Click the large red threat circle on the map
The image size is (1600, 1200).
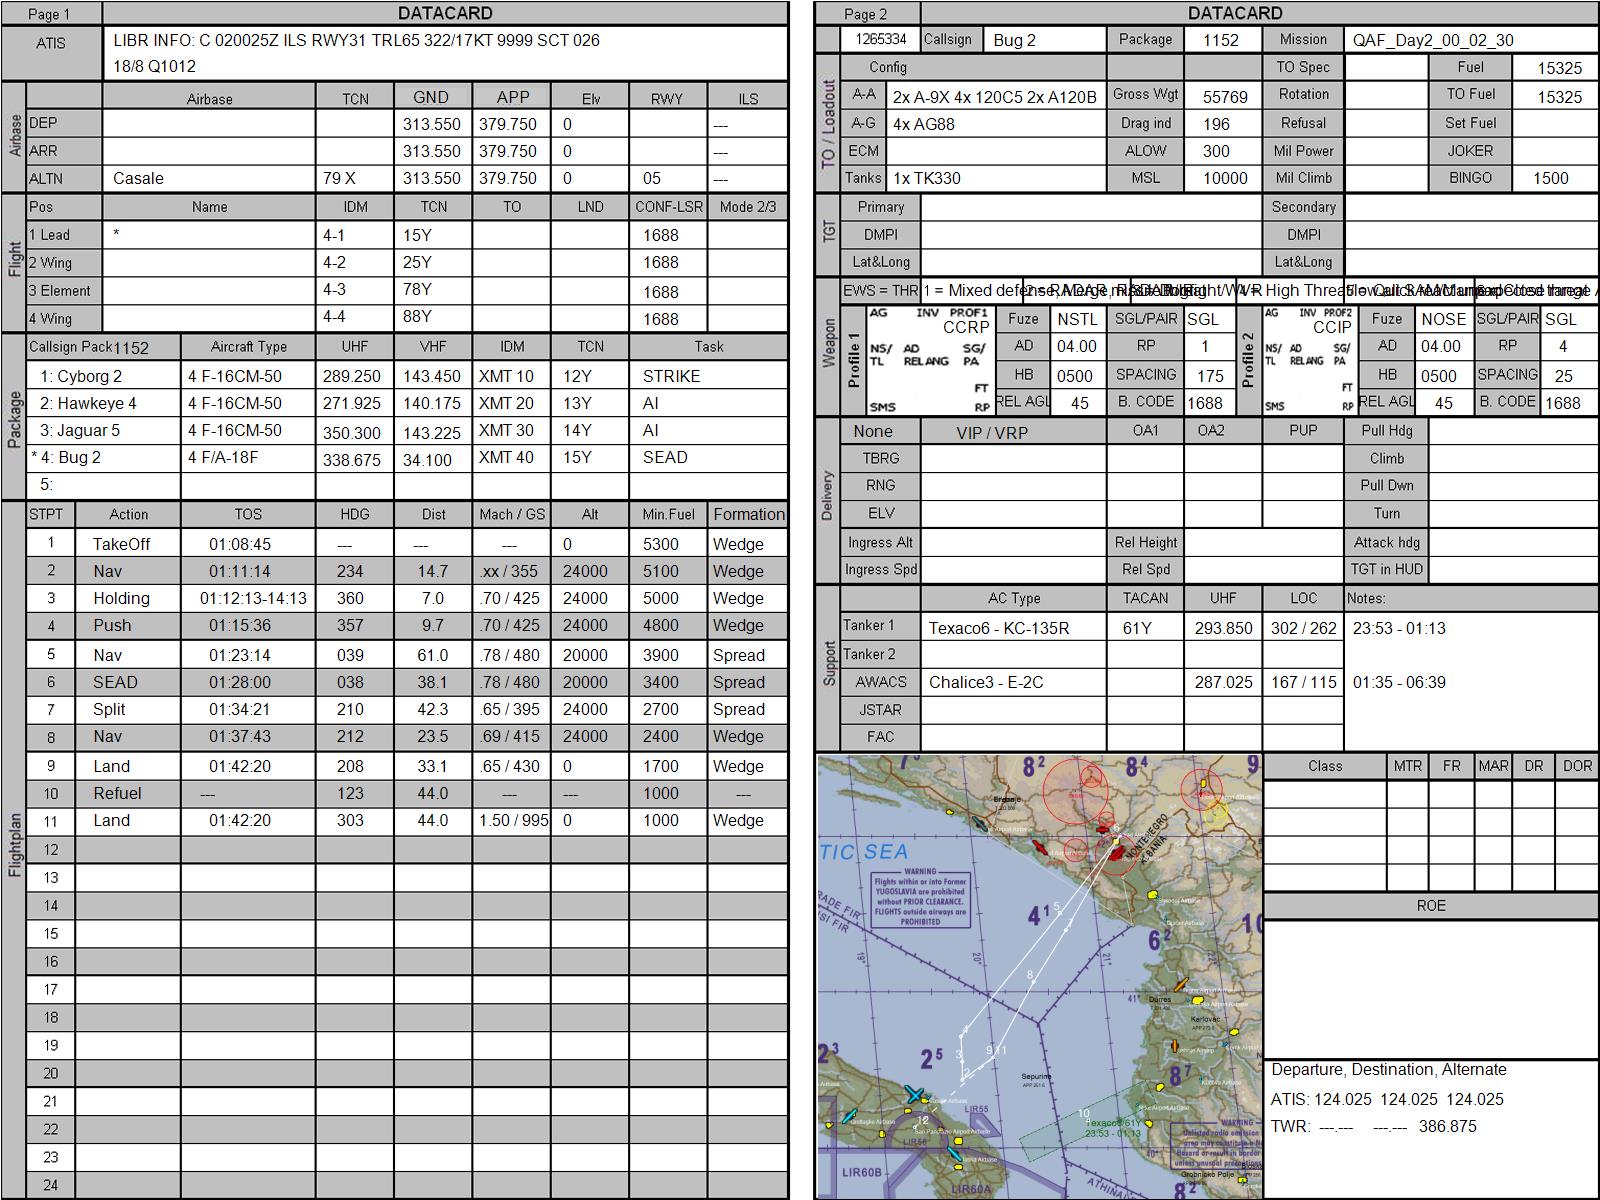pos(1076,793)
